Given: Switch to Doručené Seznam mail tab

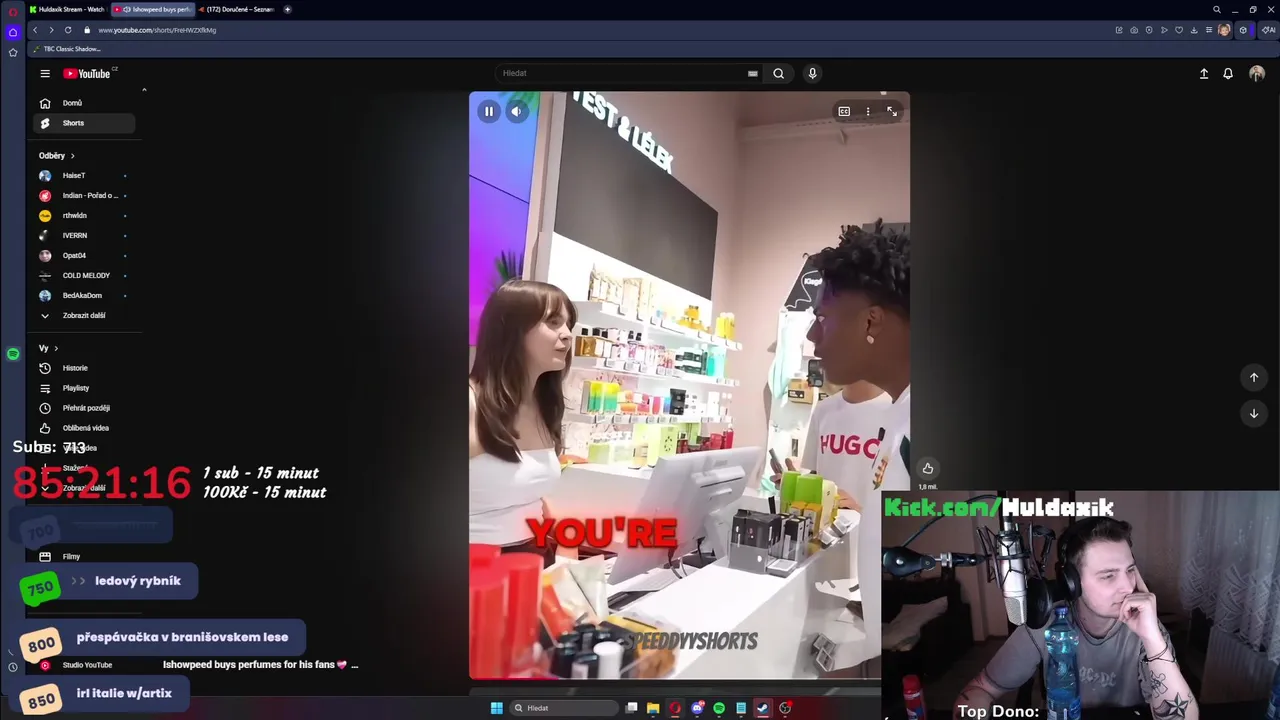Looking at the screenshot, I should 236,9.
